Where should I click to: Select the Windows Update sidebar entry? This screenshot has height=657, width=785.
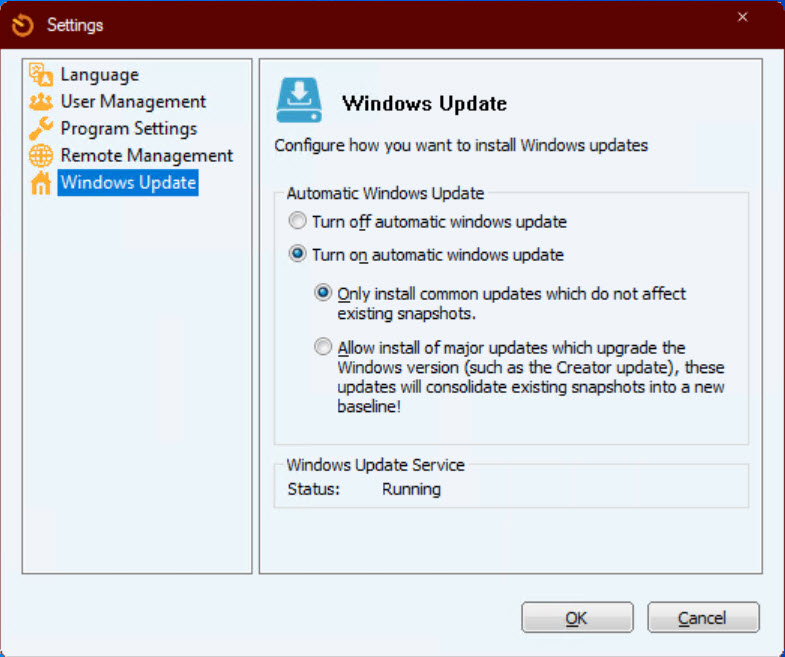128,183
